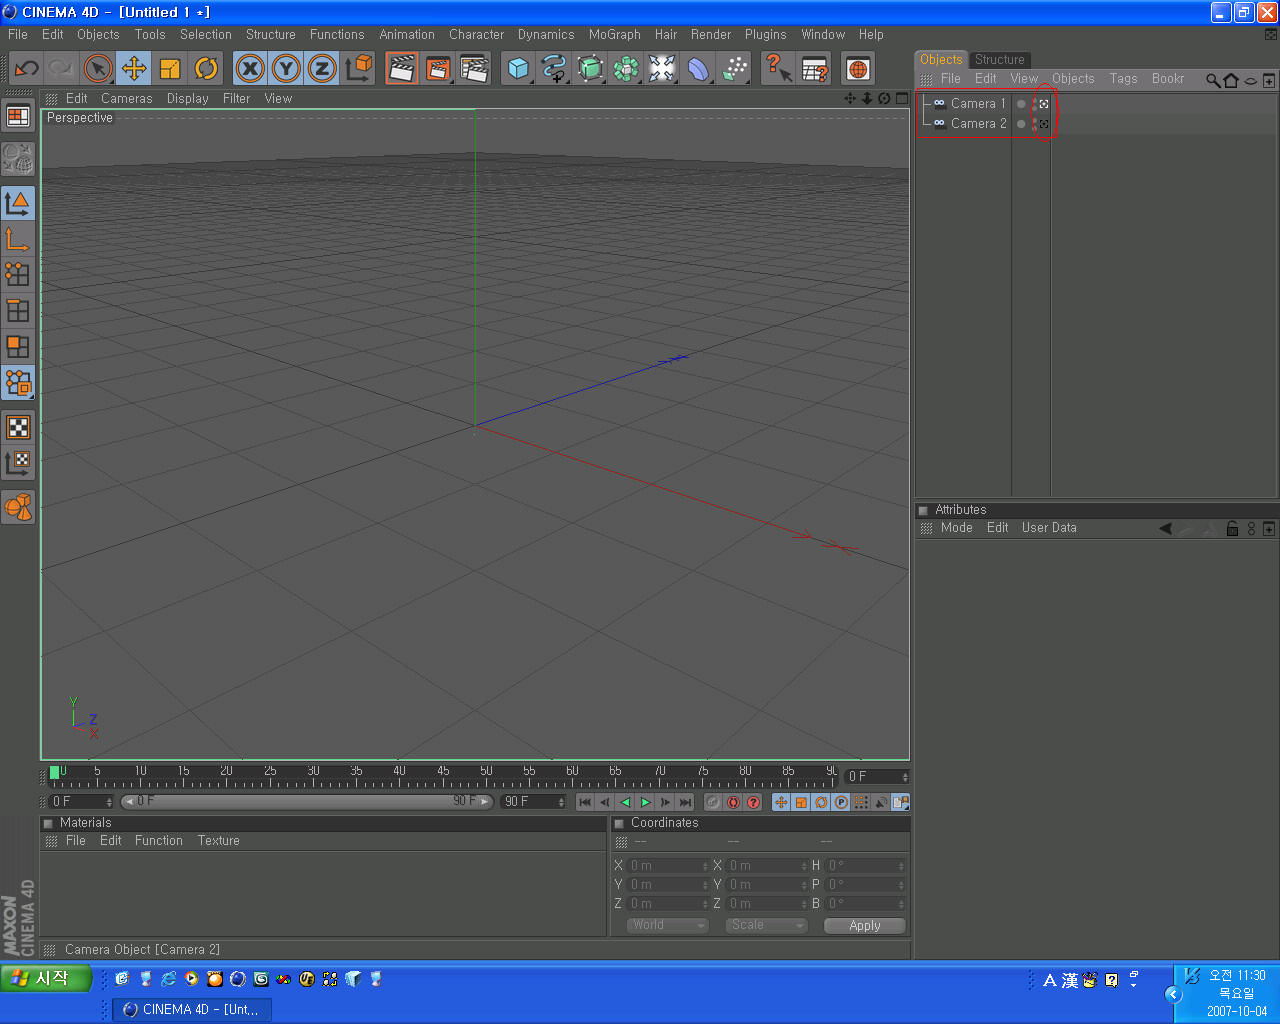
Task: Click CINEMA 4D taskbar button
Action: [191, 1010]
